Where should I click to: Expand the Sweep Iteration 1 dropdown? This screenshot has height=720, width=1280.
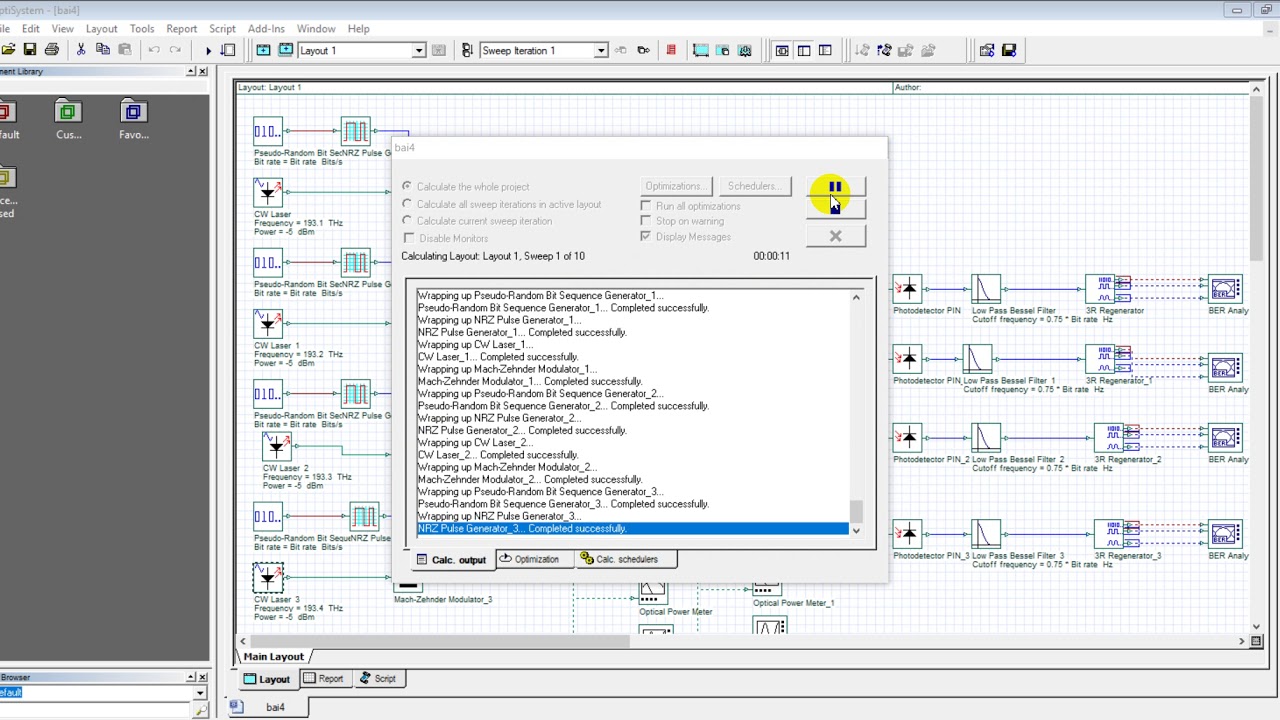point(600,50)
